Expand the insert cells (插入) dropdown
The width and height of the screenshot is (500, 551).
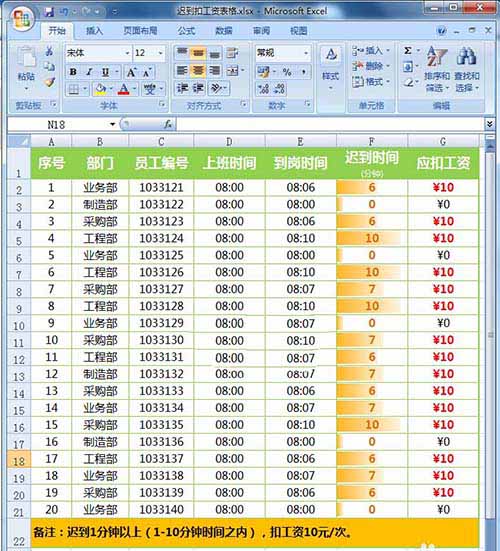coord(388,51)
